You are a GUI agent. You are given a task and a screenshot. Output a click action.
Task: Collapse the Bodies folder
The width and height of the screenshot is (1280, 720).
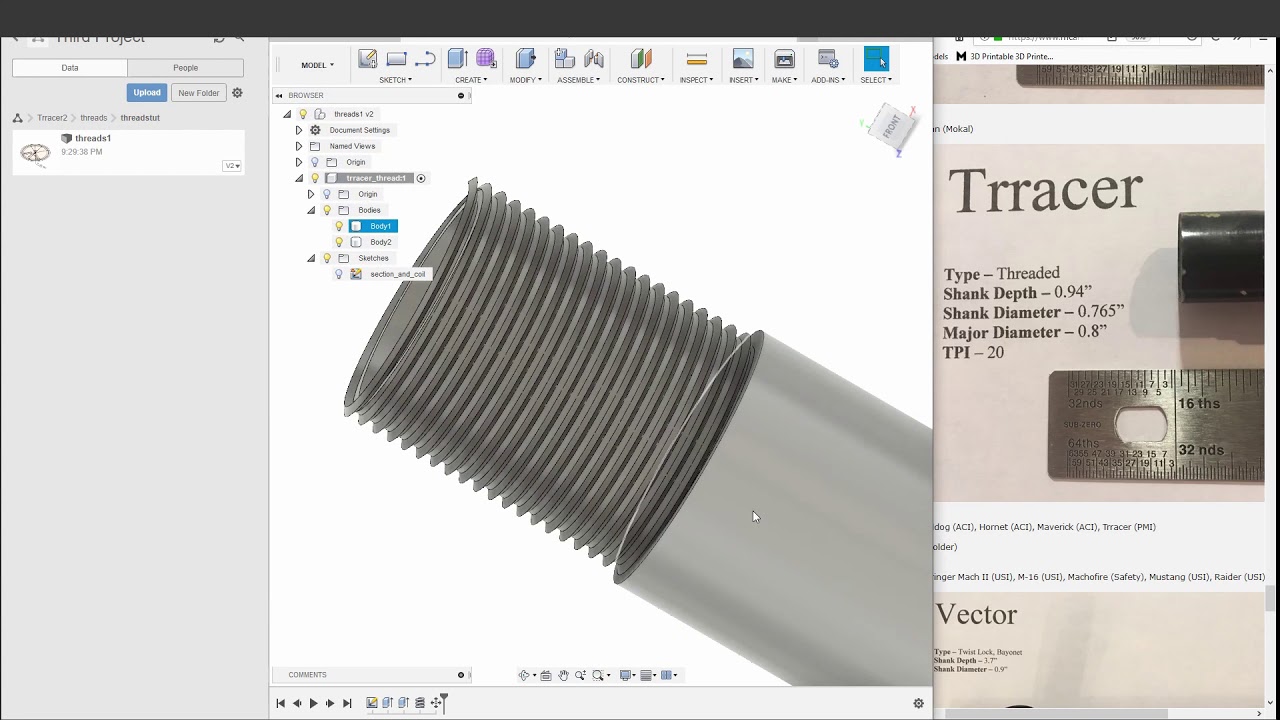311,210
